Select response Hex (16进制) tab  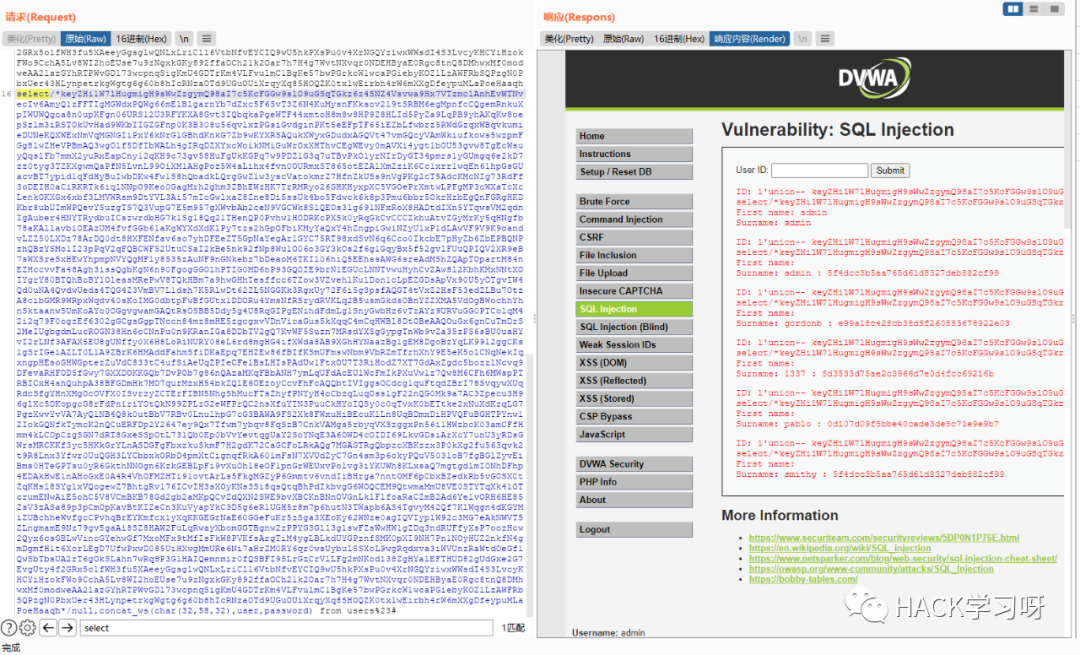point(679,39)
